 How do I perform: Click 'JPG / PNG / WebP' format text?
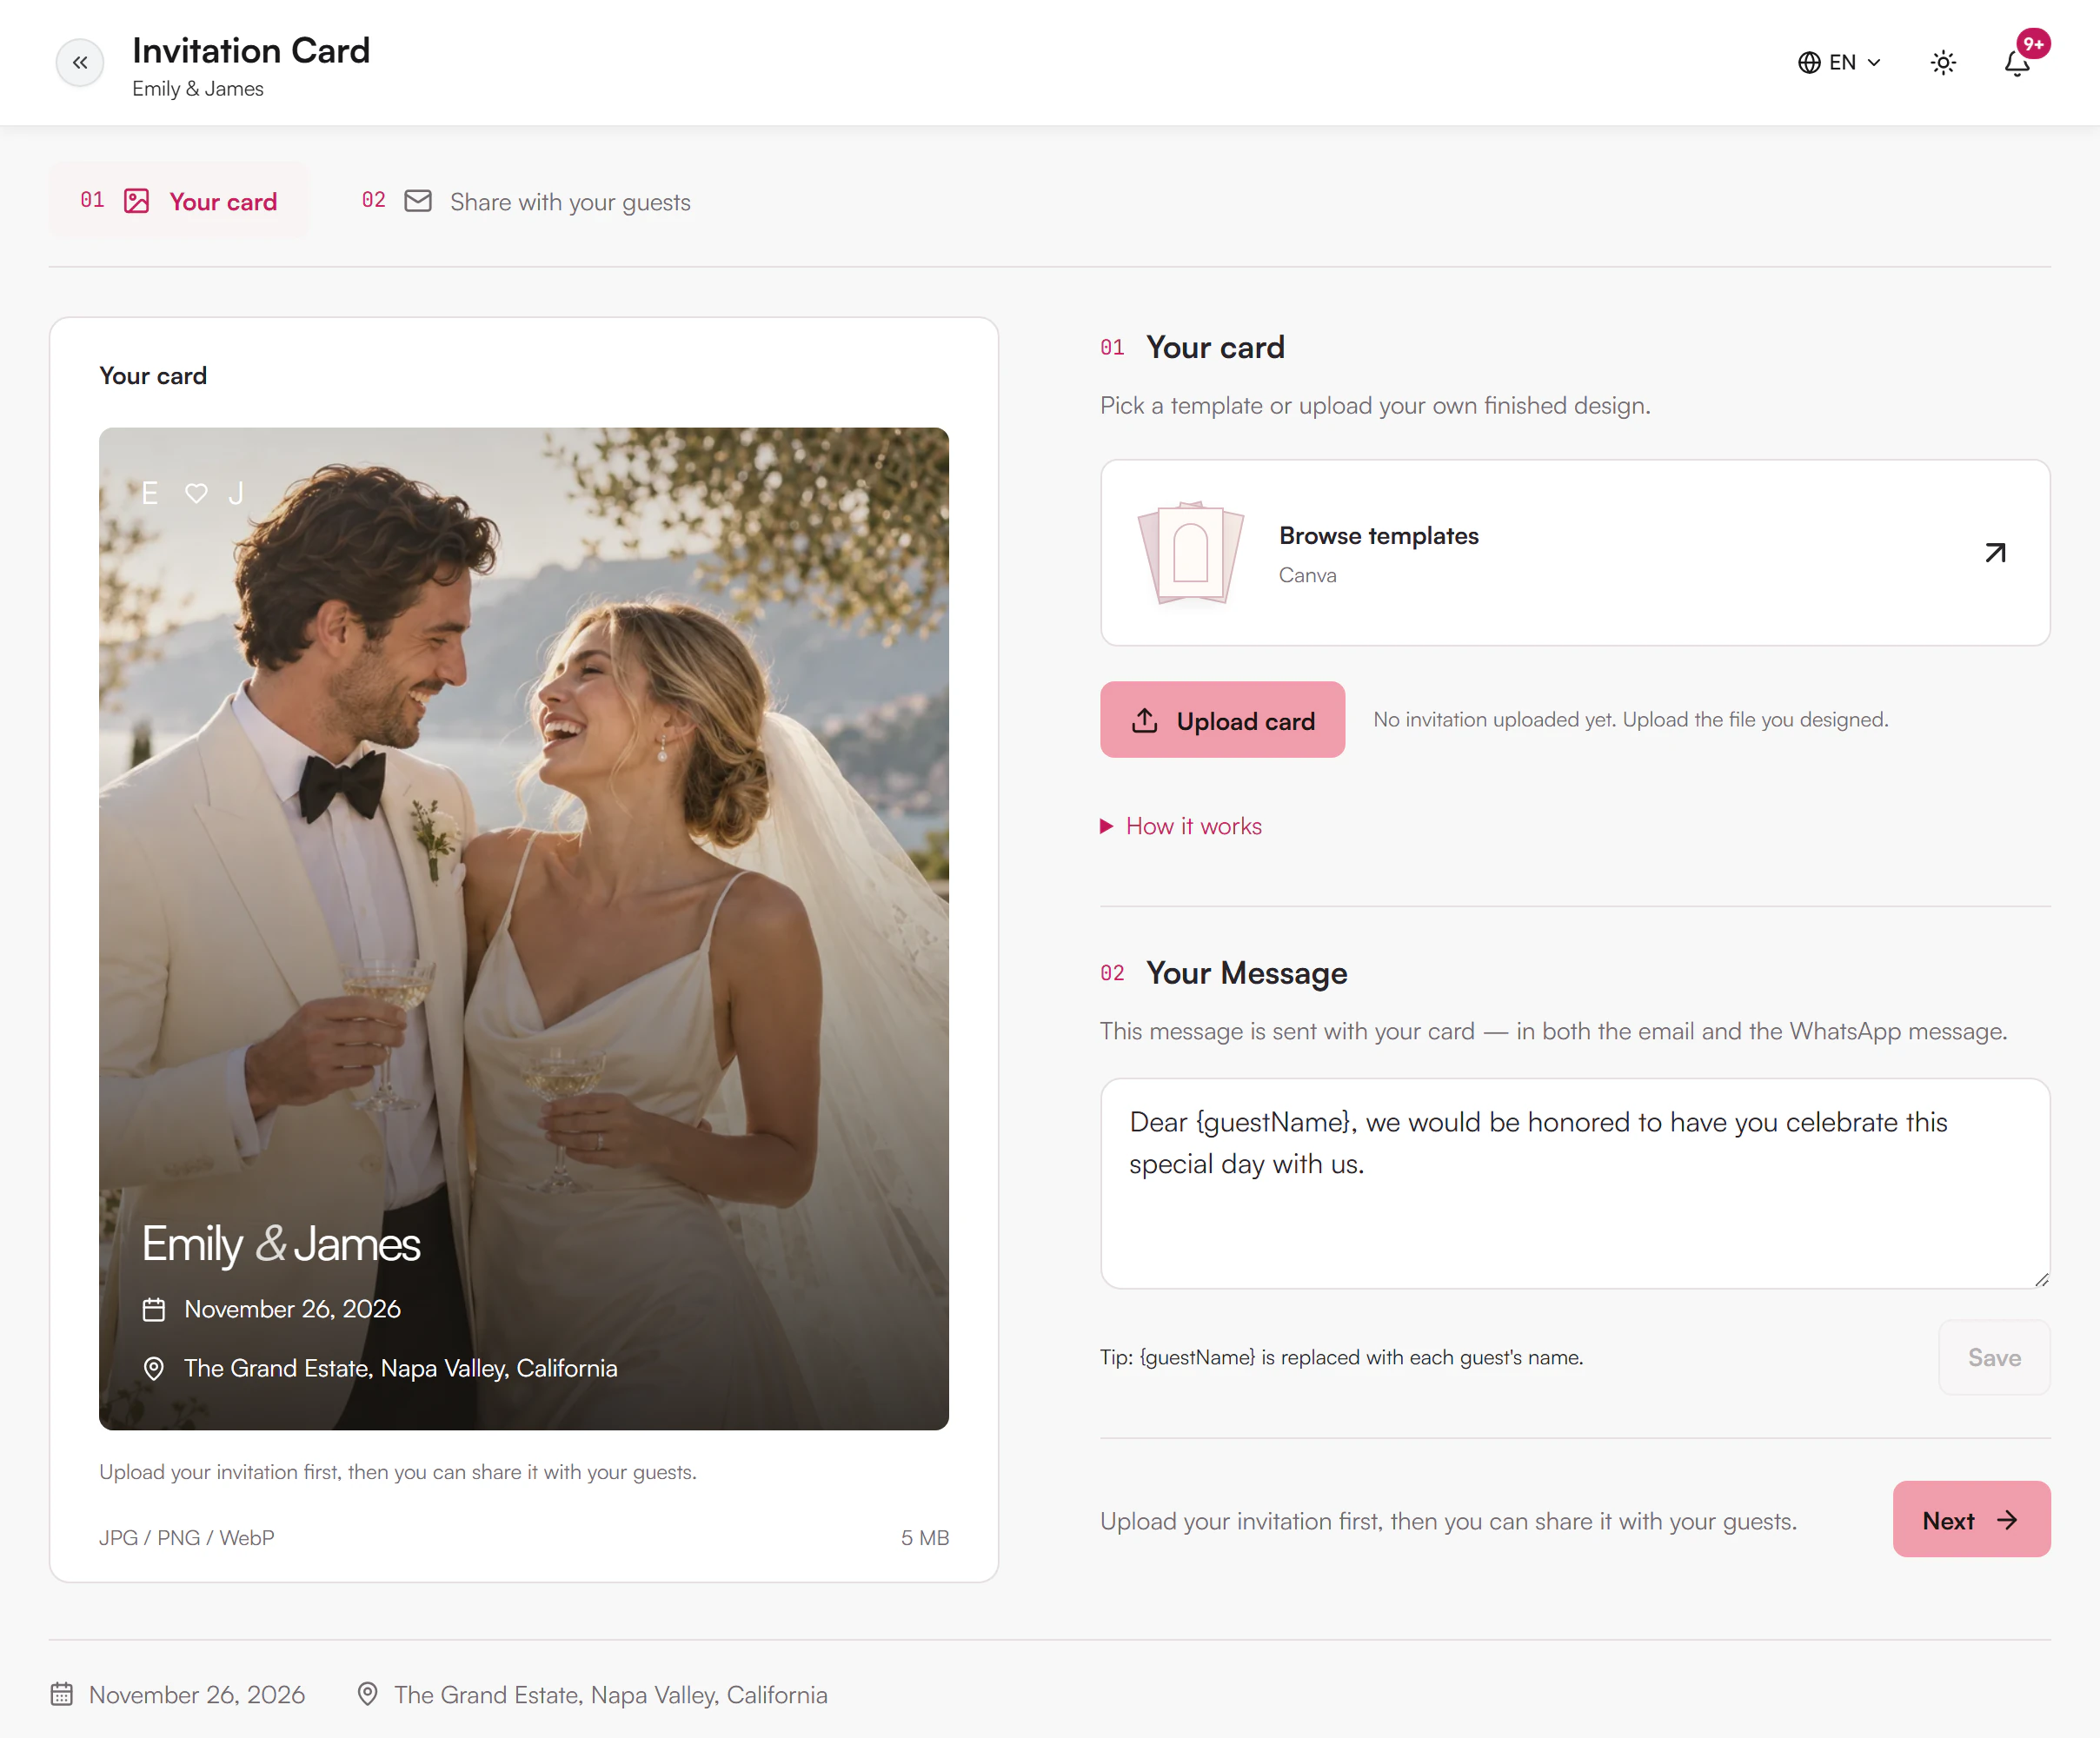click(187, 1537)
